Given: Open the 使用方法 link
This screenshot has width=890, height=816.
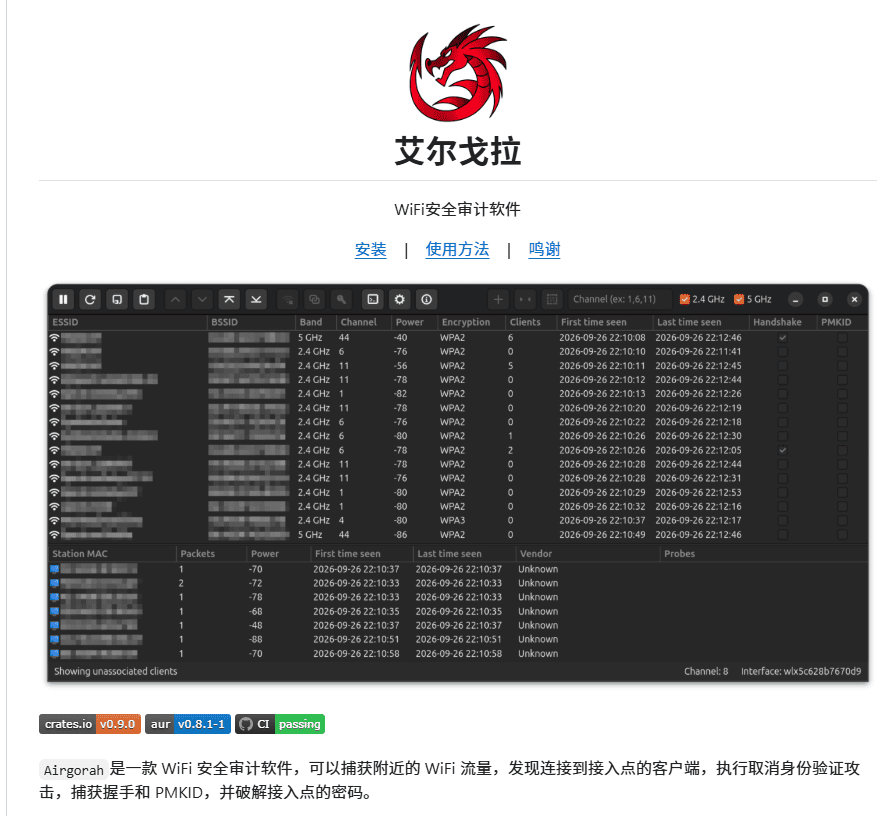Looking at the screenshot, I should click(457, 250).
